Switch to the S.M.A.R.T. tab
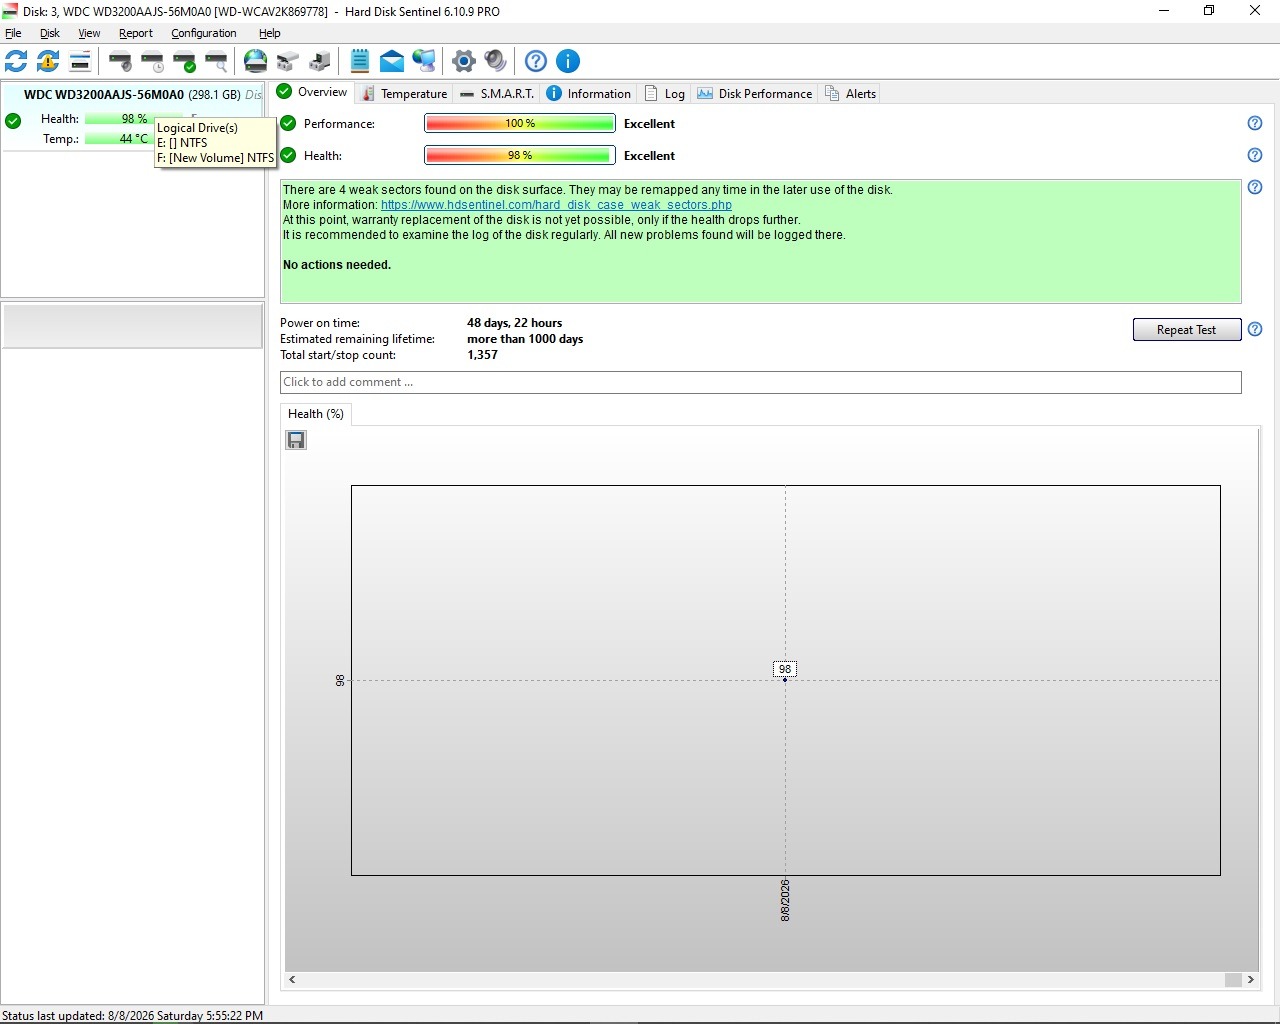The image size is (1280, 1024). point(497,93)
